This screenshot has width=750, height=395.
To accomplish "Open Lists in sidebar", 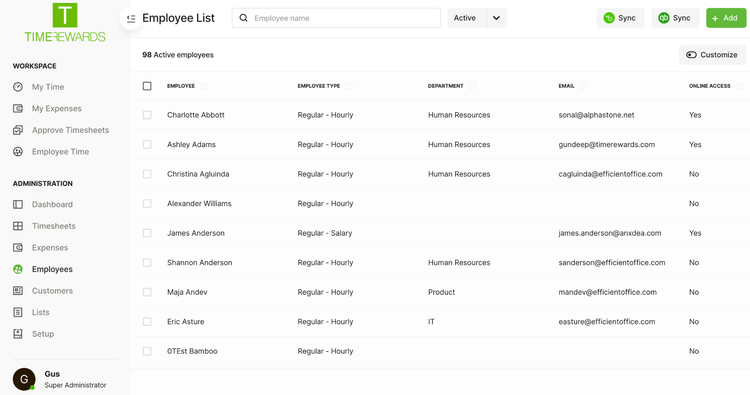I will (x=41, y=312).
